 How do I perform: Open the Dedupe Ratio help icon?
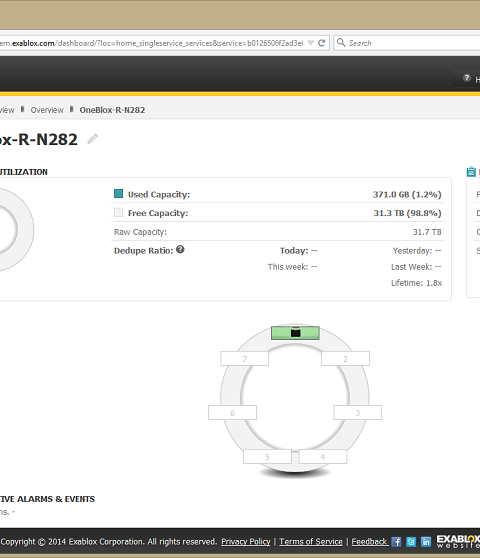180,249
